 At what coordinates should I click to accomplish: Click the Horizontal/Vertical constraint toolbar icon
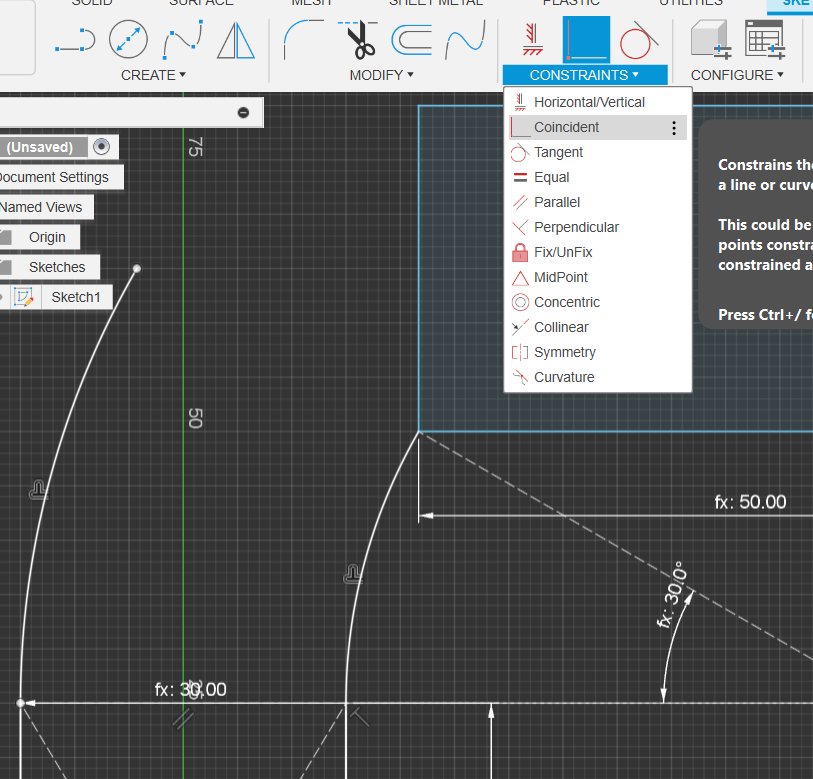[x=532, y=39]
